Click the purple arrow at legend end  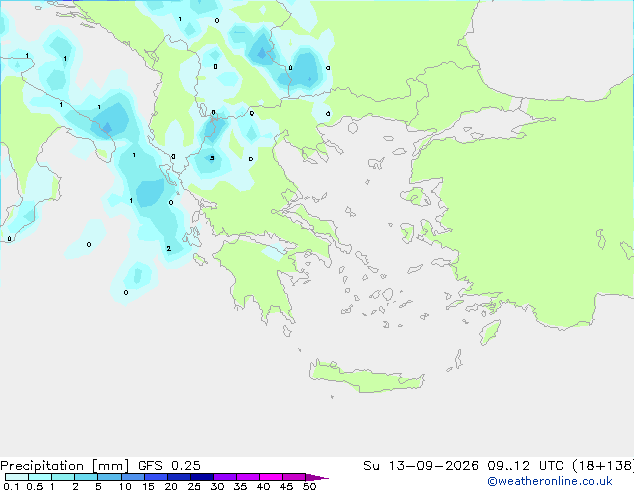(x=317, y=477)
